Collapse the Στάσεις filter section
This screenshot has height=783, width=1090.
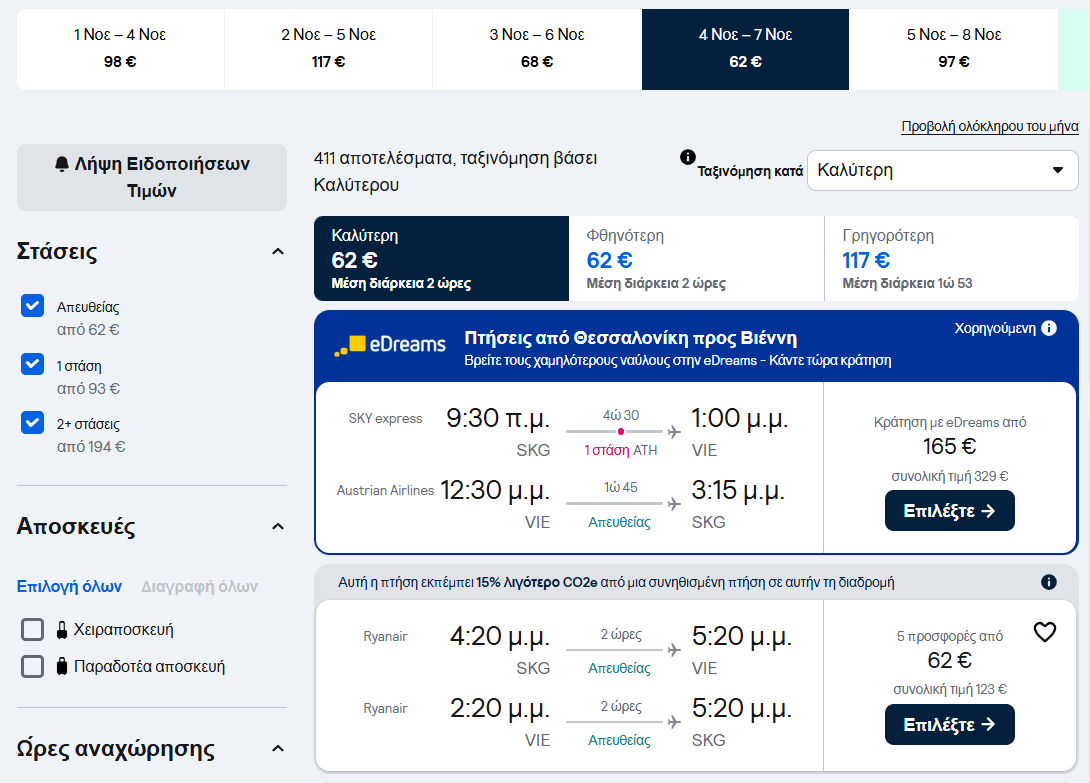tap(278, 252)
